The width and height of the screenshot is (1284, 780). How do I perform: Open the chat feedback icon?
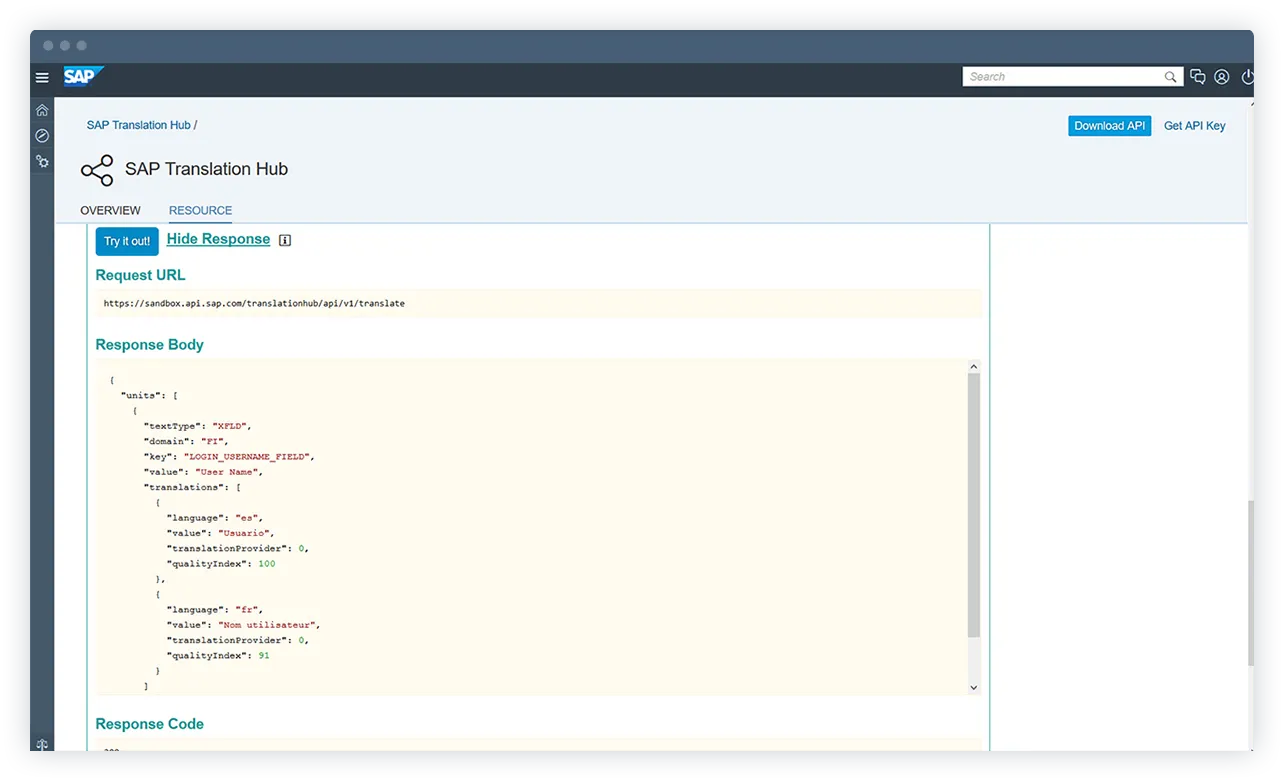(x=1197, y=77)
